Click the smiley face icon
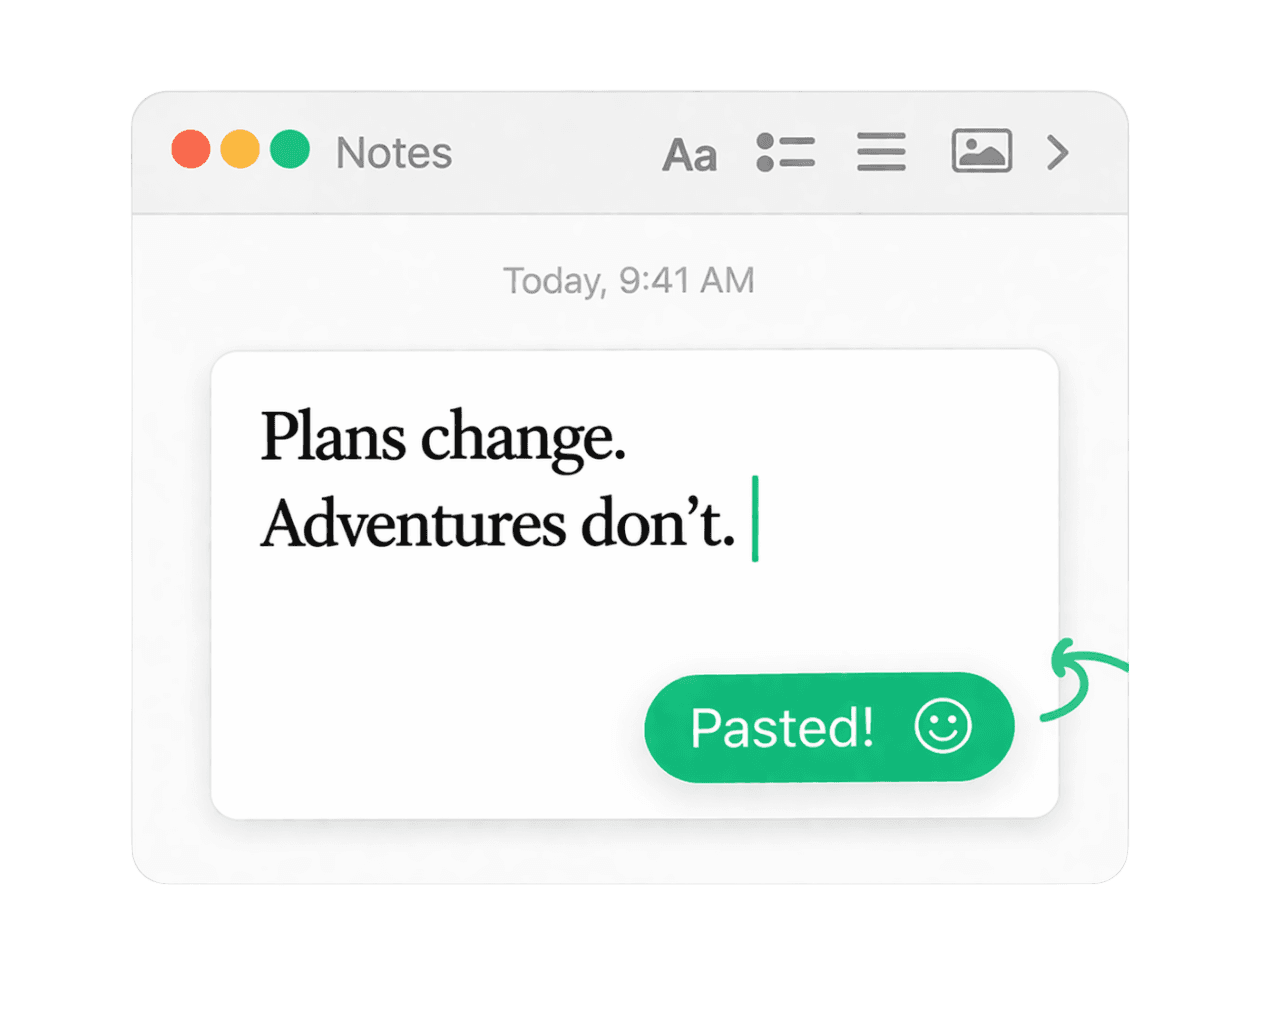The height and width of the screenshot is (1009, 1280). tap(942, 726)
